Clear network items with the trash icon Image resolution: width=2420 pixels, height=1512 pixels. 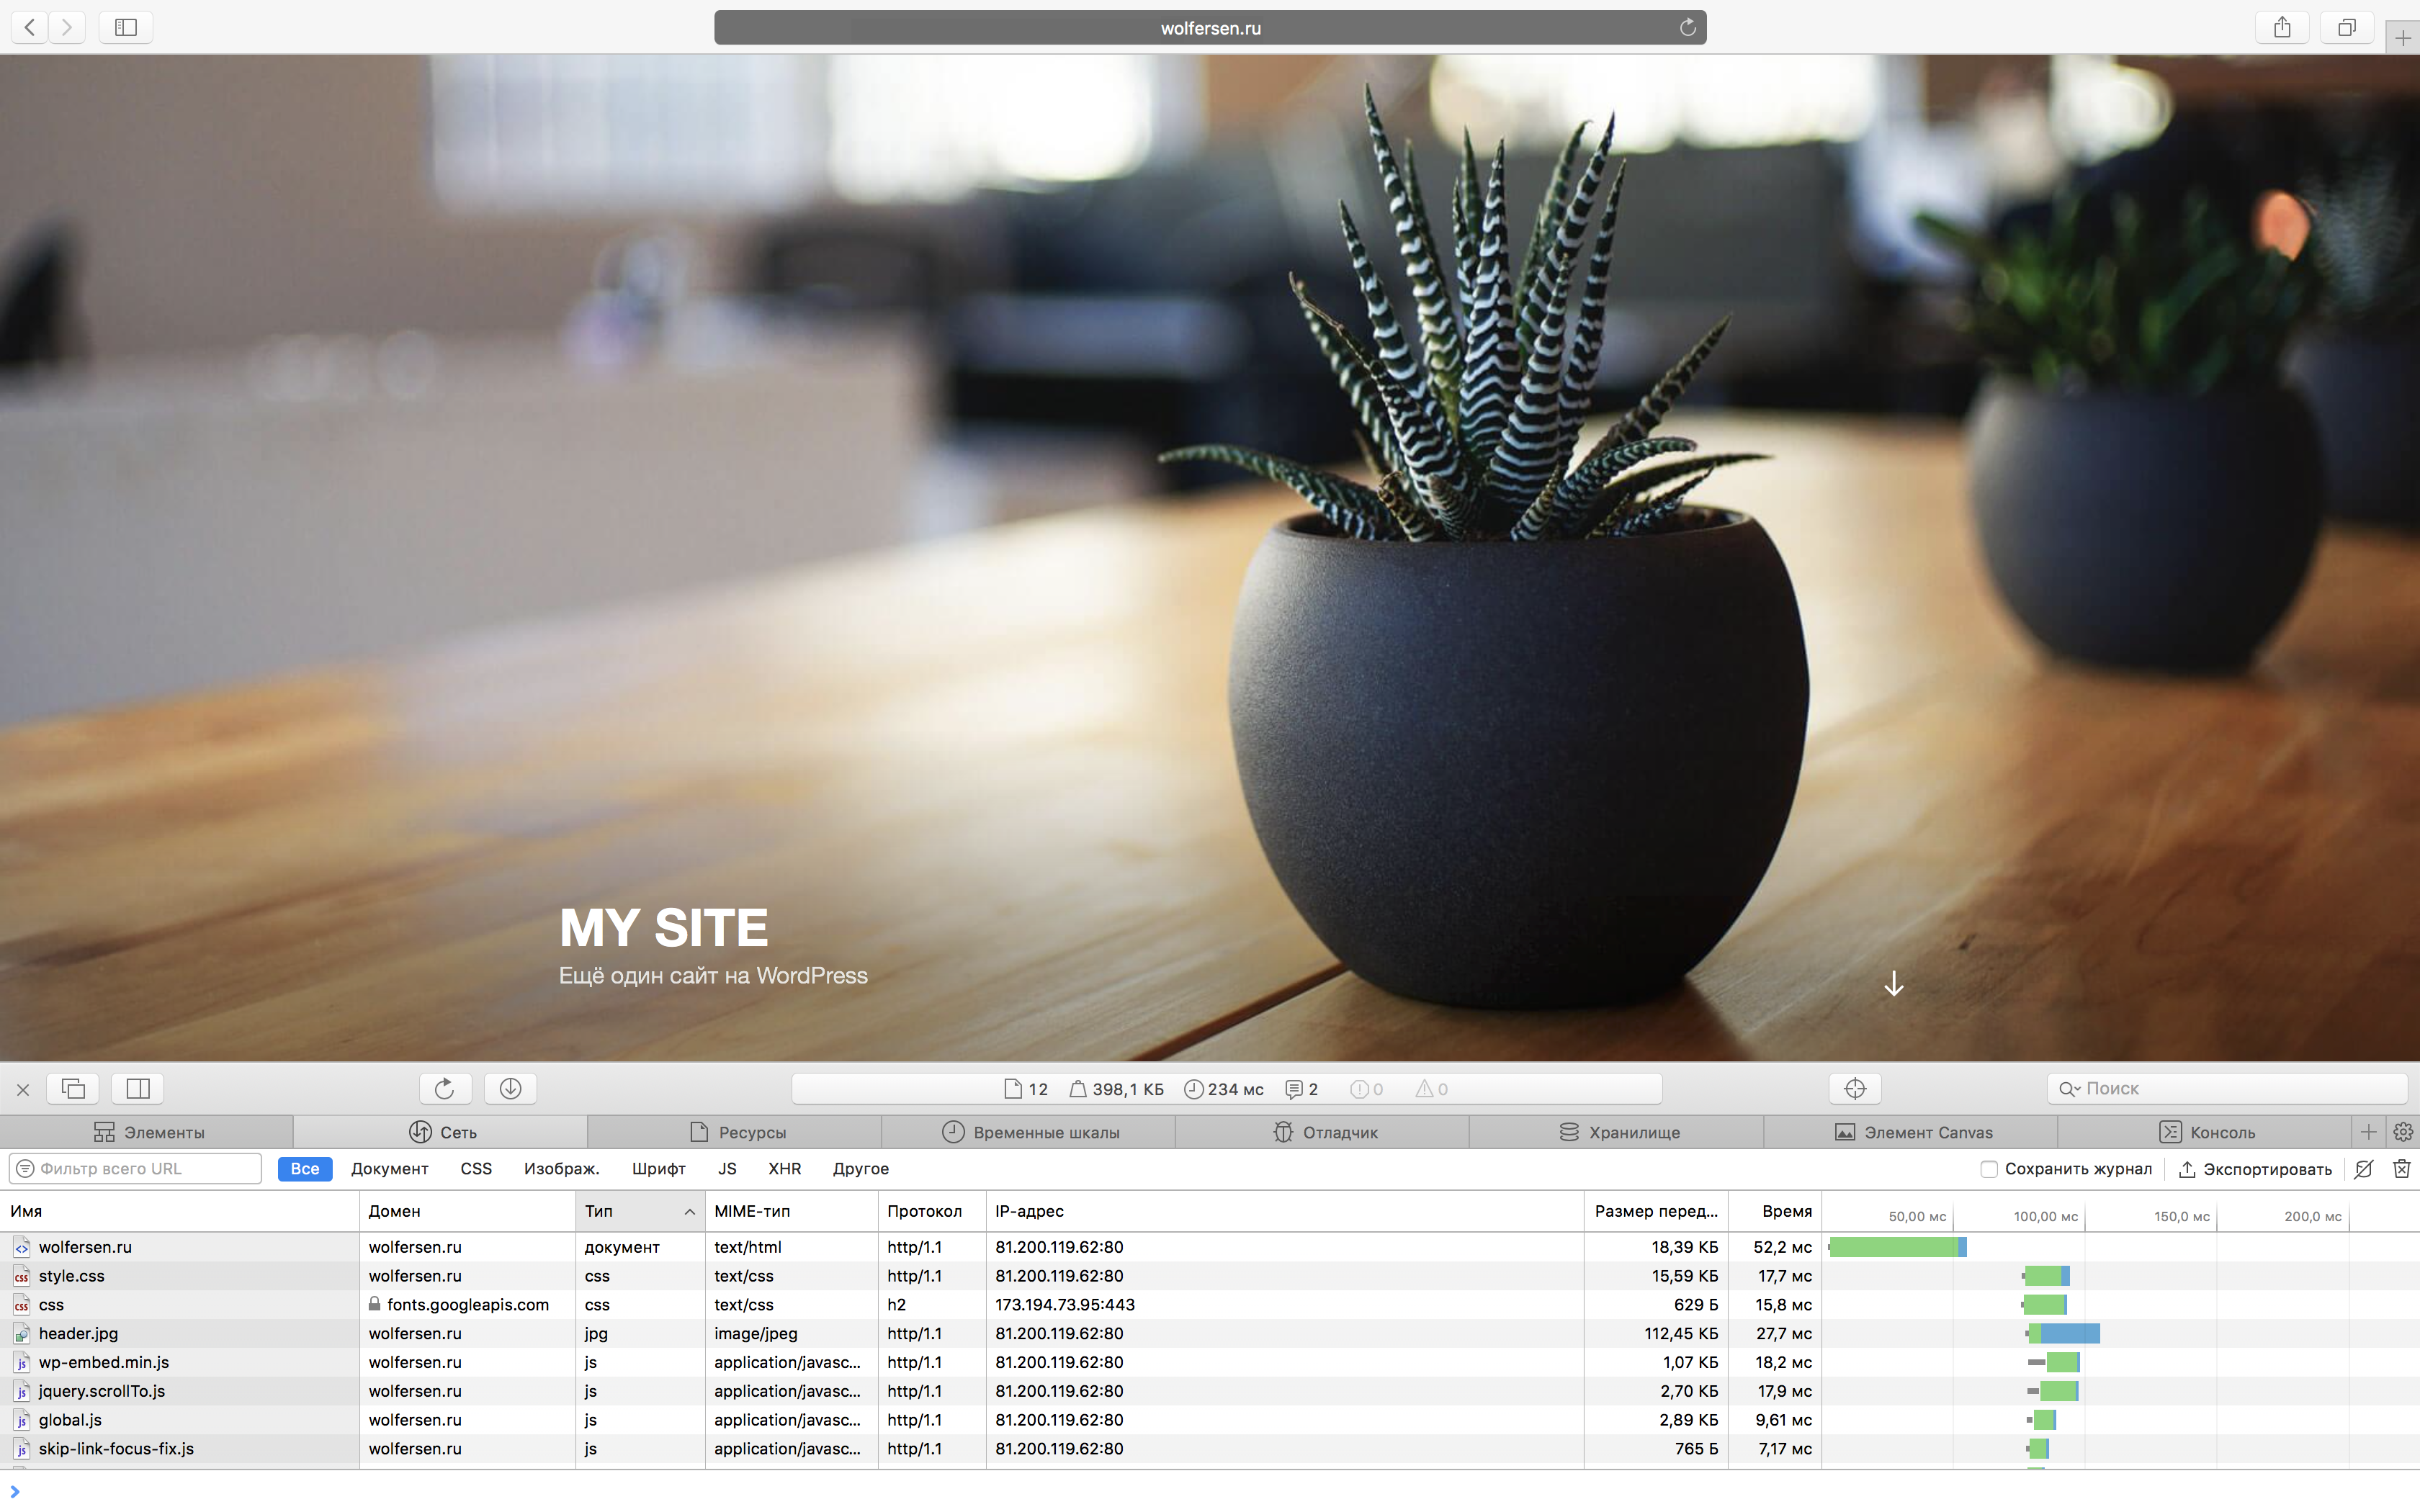2401,1168
